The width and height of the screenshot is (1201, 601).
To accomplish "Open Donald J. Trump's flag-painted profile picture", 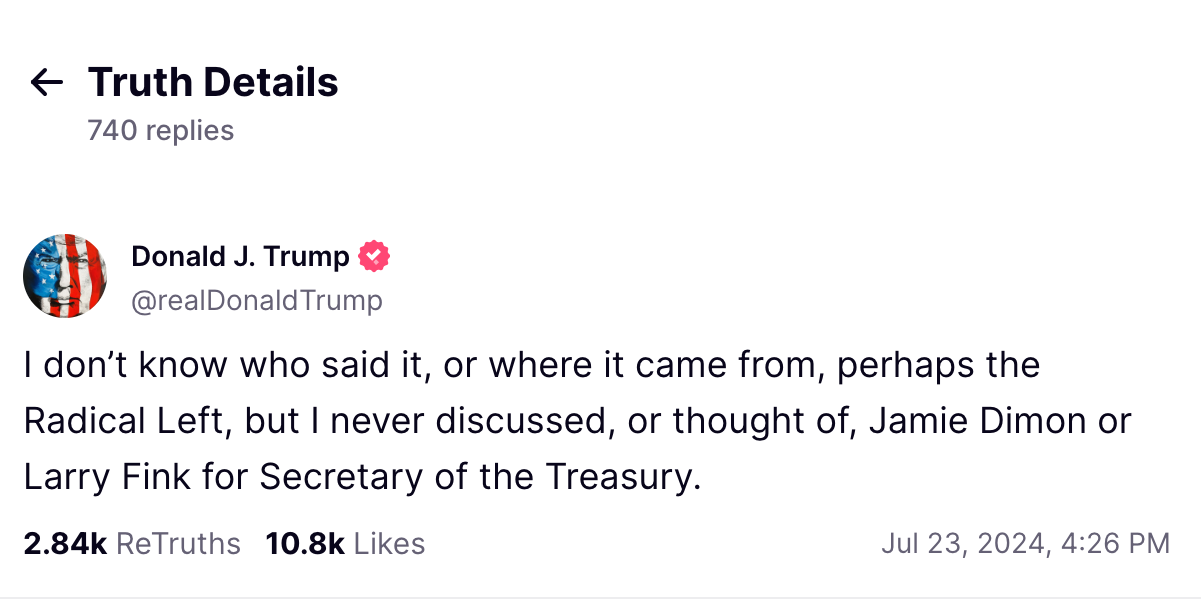I will 65,276.
